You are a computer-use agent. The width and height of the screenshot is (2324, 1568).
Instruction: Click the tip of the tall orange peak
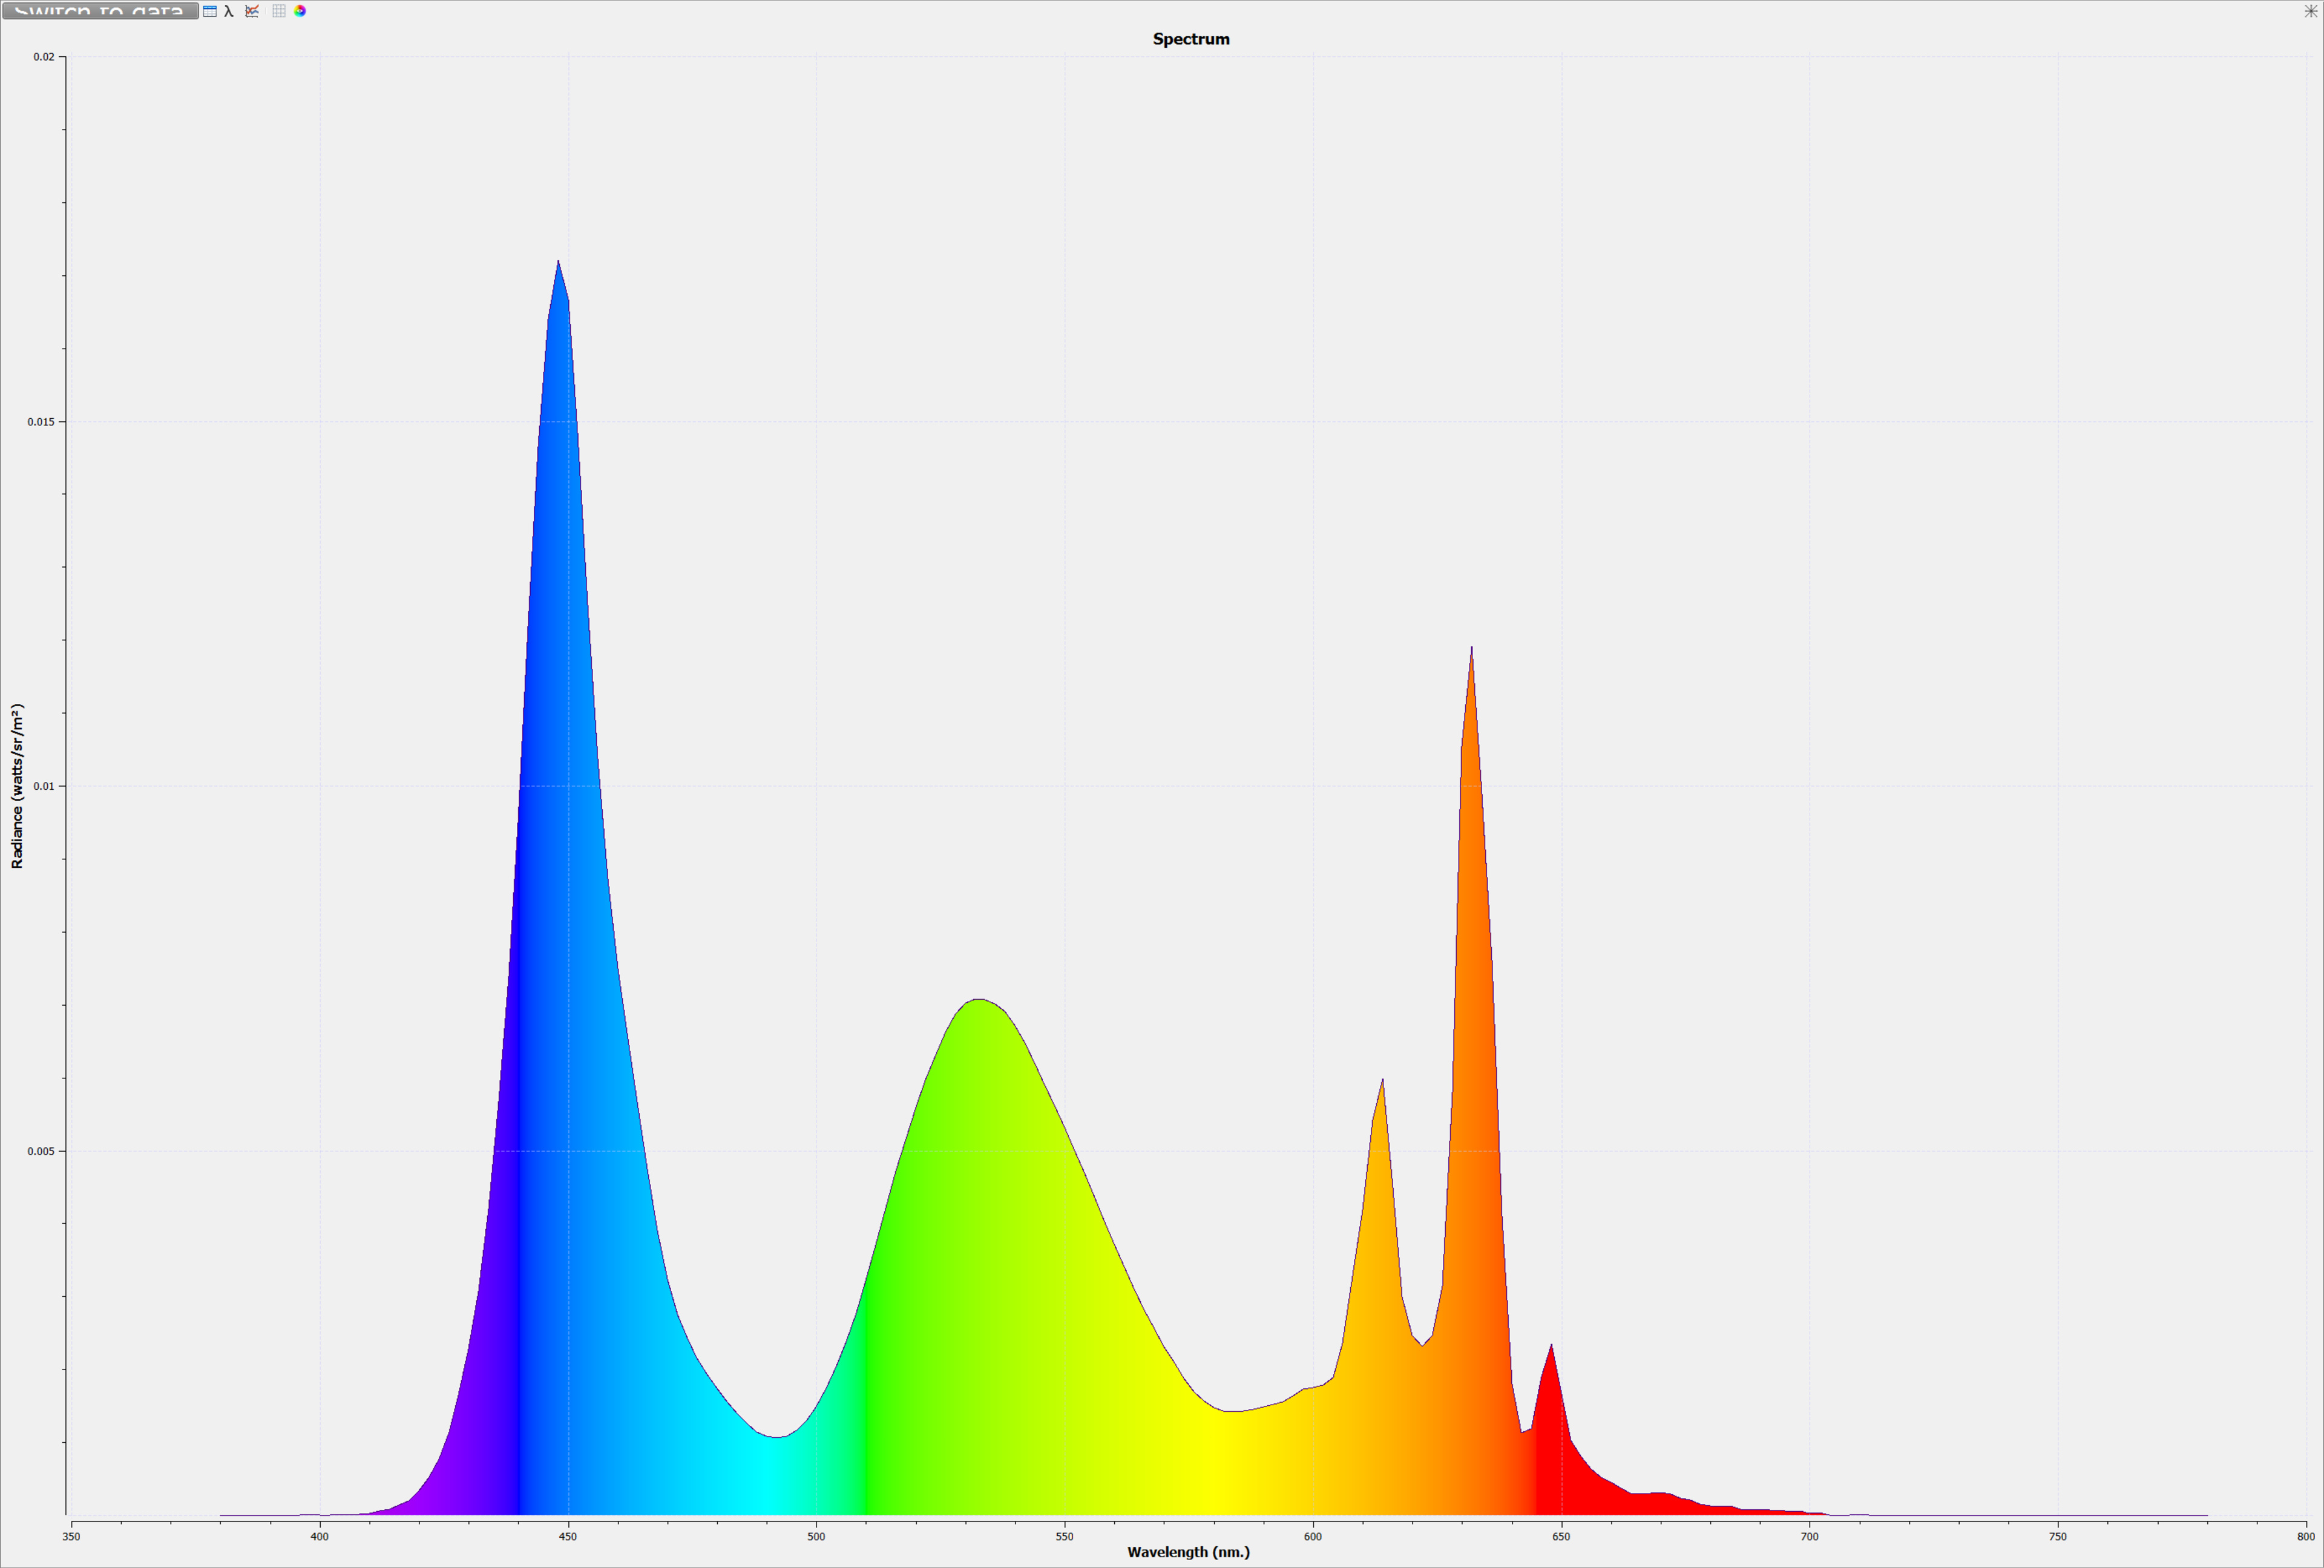[x=1471, y=649]
